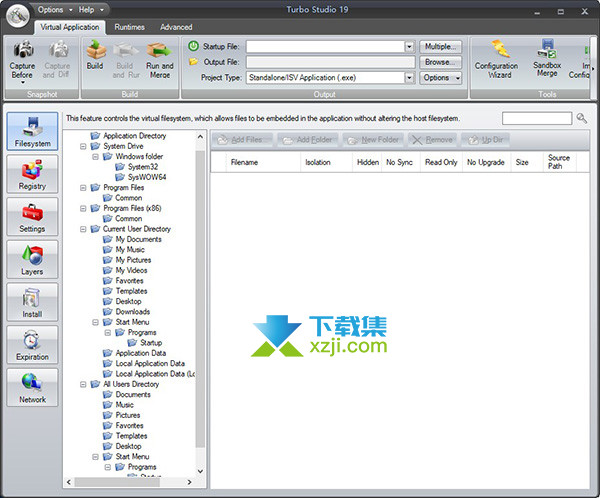Open the Filesystem panel
Image resolution: width=600 pixels, height=498 pixels.
33,131
